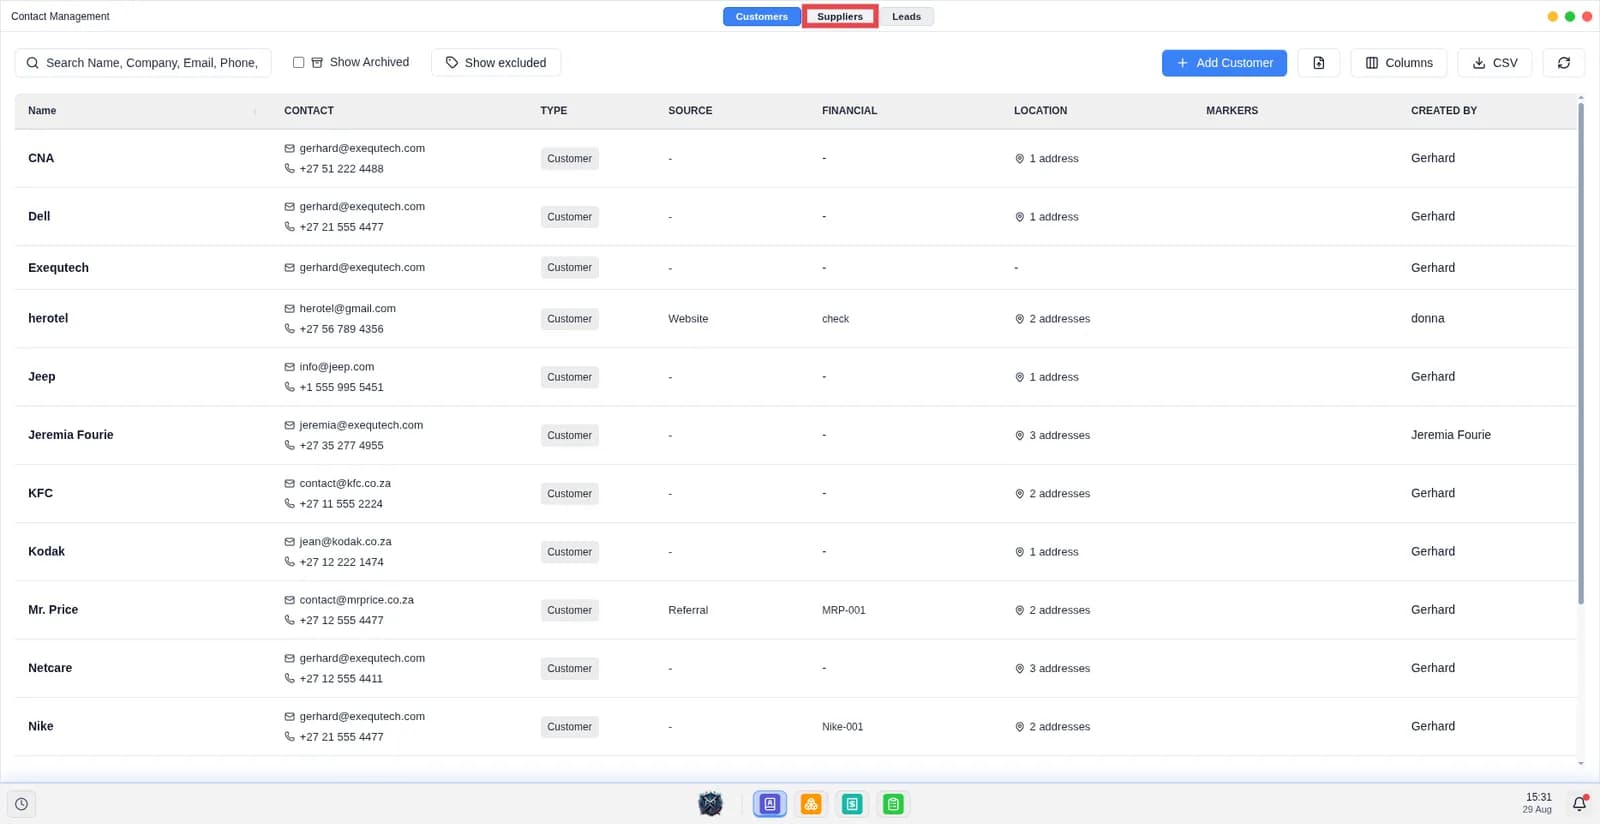This screenshot has height=824, width=1600.
Task: Click the envelope icon beside herotel@gmail.com
Action: click(289, 309)
